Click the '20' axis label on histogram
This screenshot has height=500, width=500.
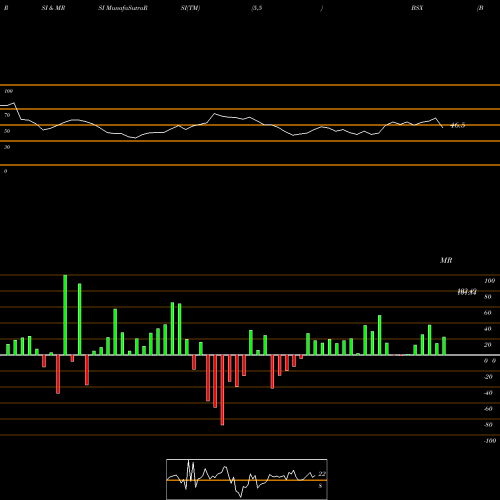tap(488, 345)
